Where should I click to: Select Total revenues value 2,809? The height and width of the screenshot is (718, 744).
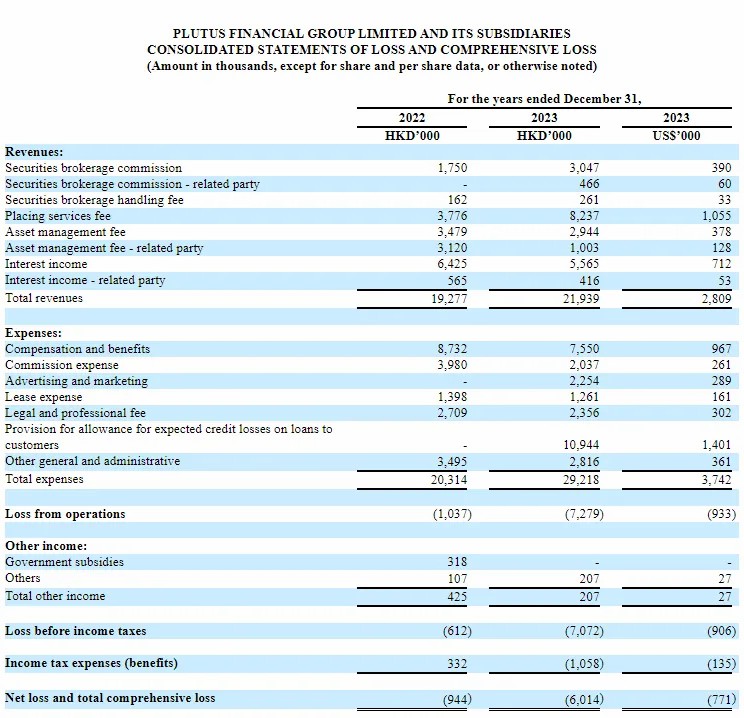(716, 298)
